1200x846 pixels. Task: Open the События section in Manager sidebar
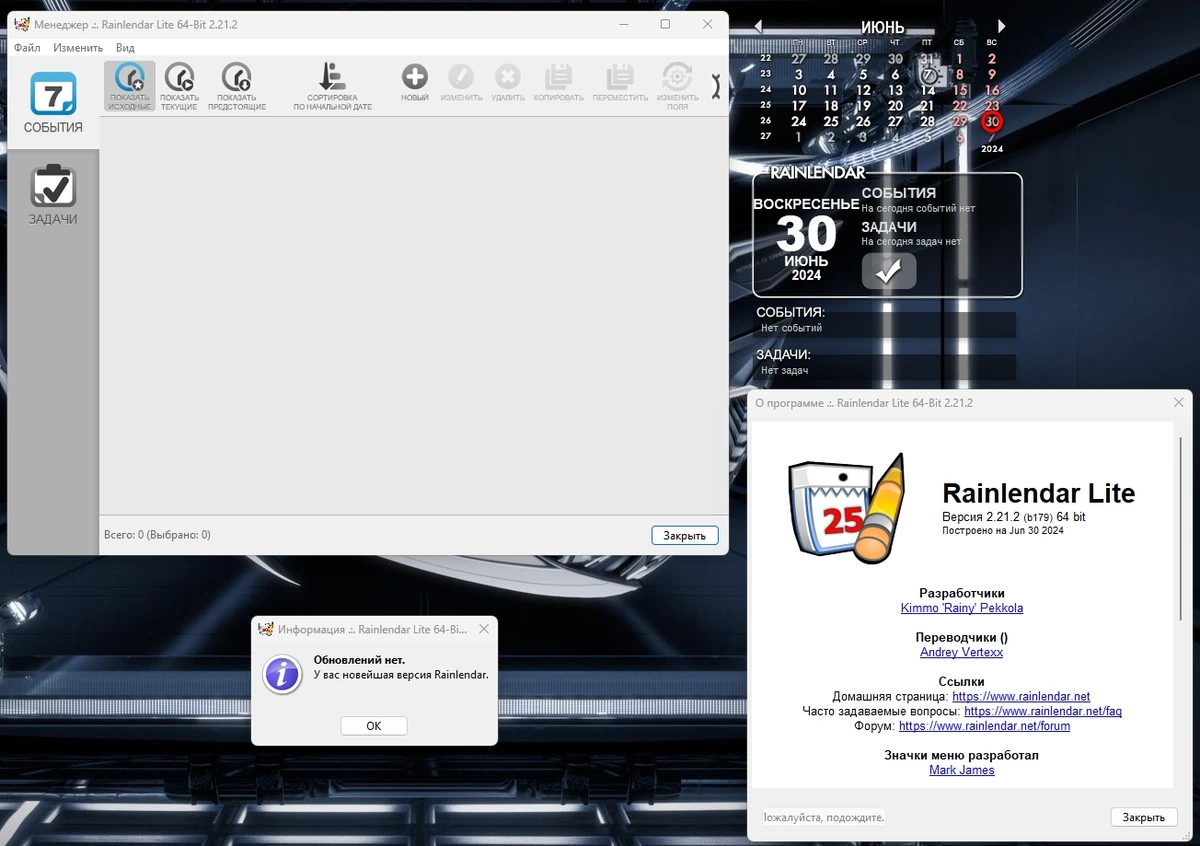(53, 104)
